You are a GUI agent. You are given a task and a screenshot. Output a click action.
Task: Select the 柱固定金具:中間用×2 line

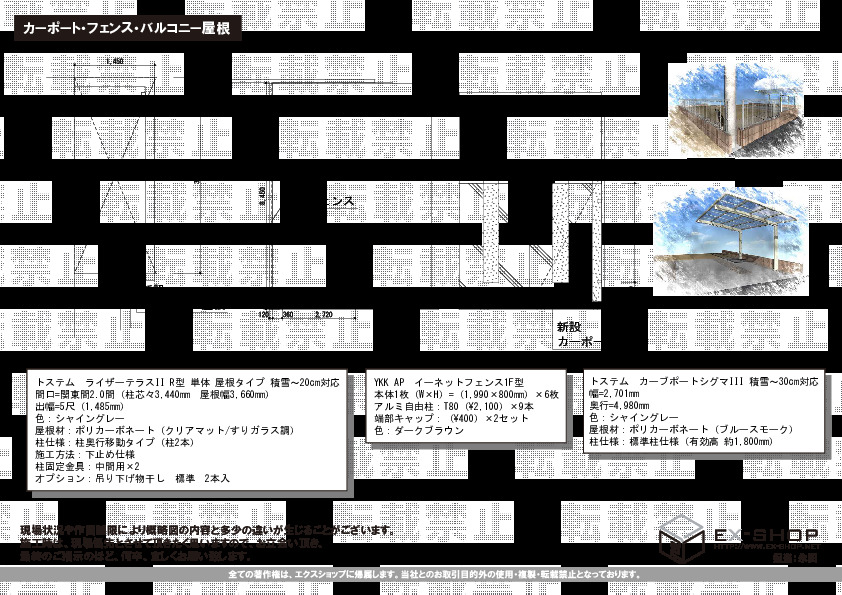point(88,466)
